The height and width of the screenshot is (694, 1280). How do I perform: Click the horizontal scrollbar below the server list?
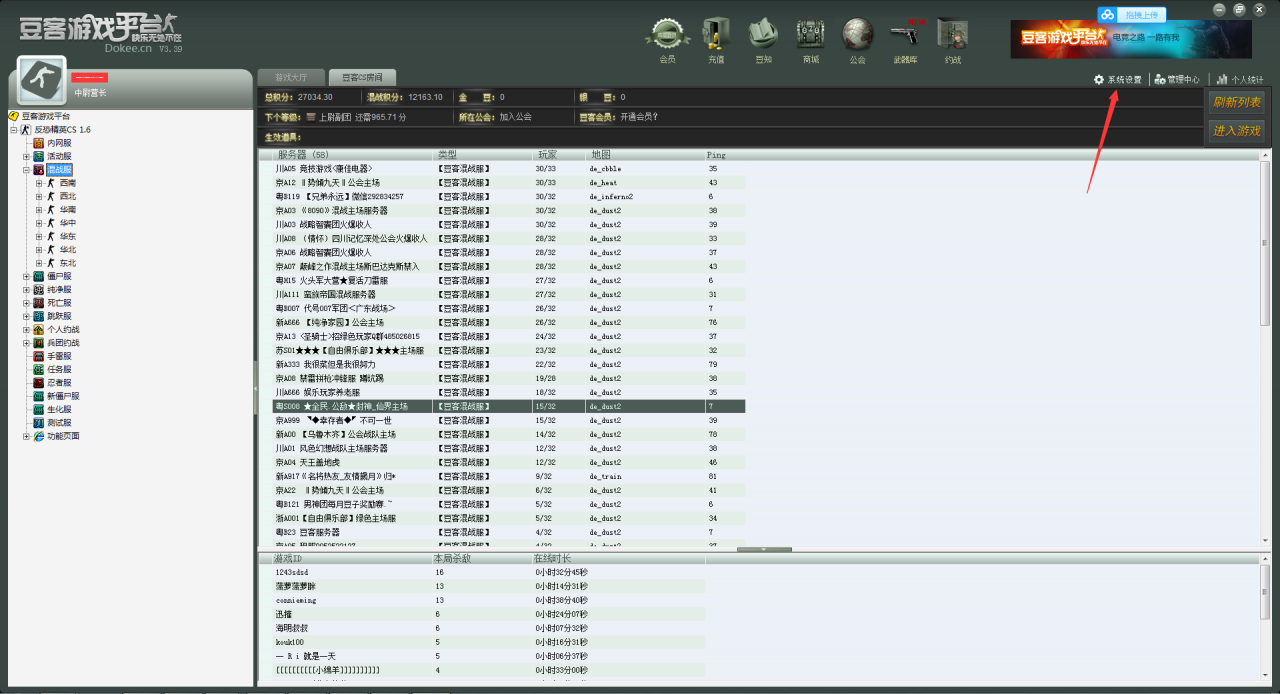[x=764, y=548]
